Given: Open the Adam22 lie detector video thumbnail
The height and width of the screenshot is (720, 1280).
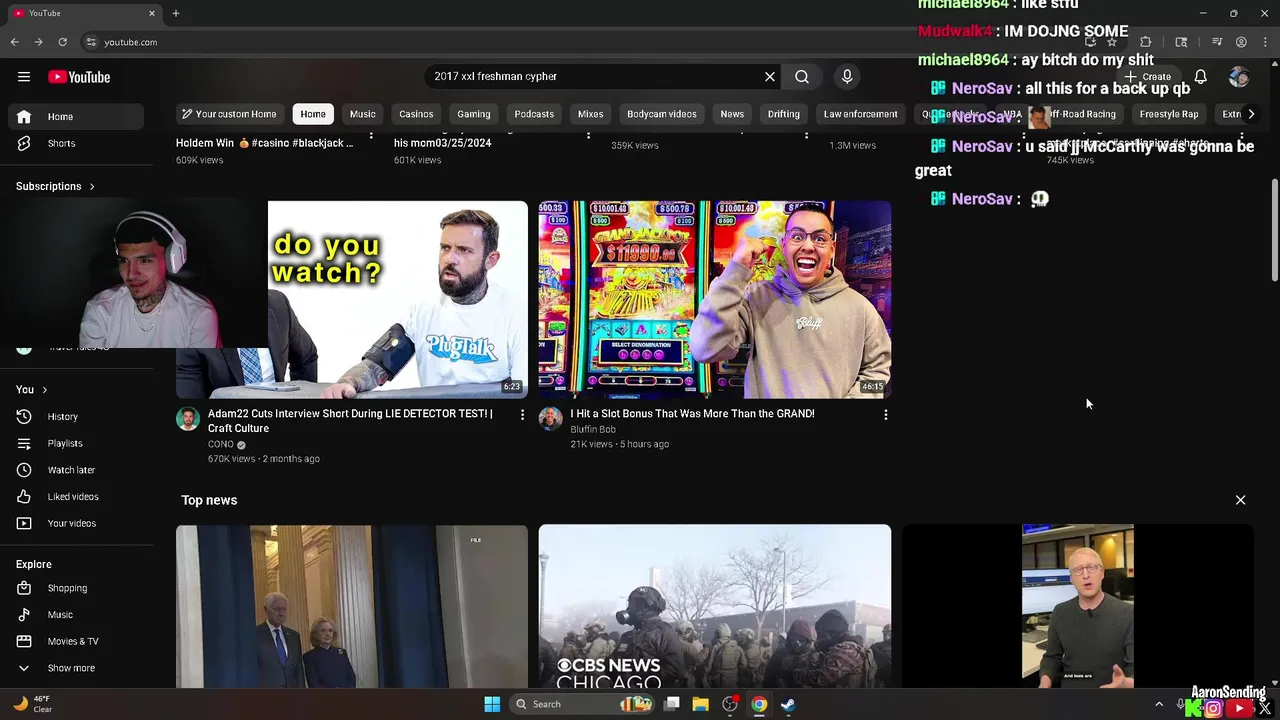Looking at the screenshot, I should (397, 299).
